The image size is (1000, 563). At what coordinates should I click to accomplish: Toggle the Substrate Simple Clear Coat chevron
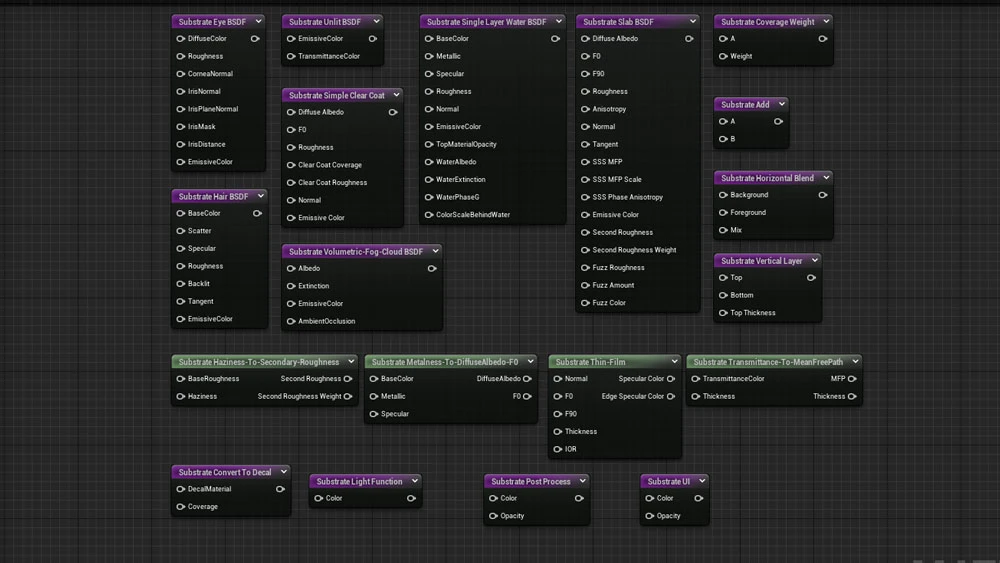pyautogui.click(x=396, y=95)
